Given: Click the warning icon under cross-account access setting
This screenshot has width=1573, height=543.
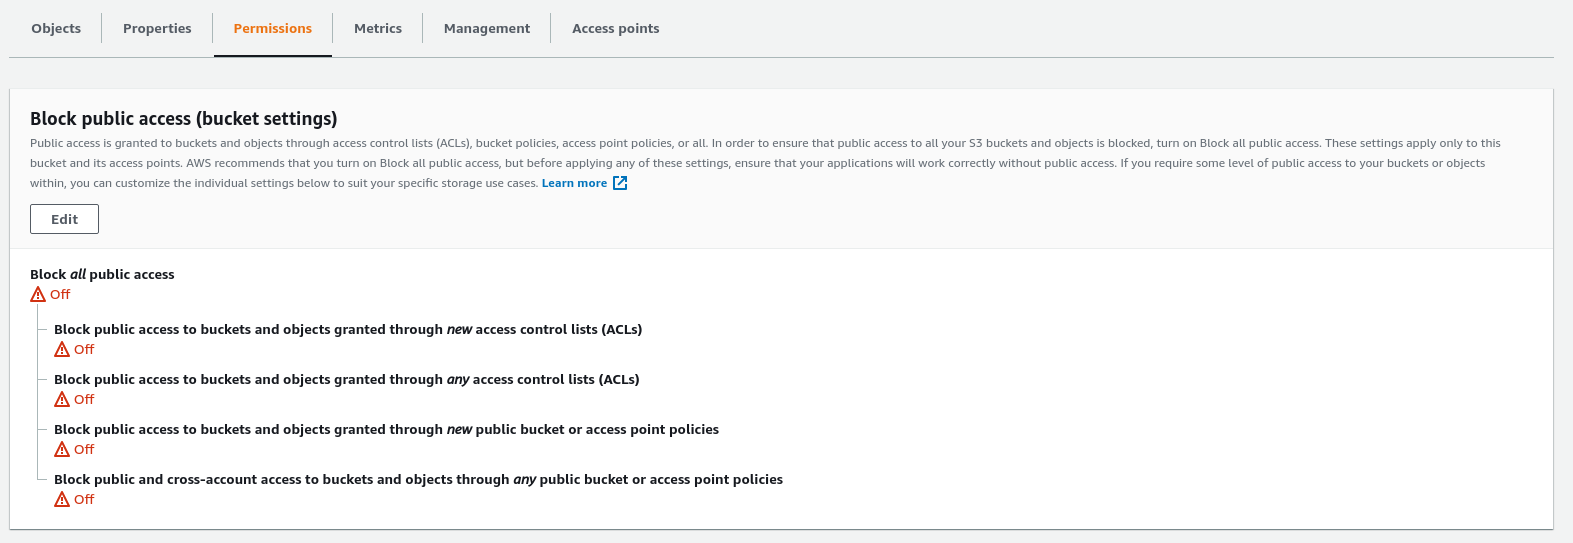Looking at the screenshot, I should 62,499.
